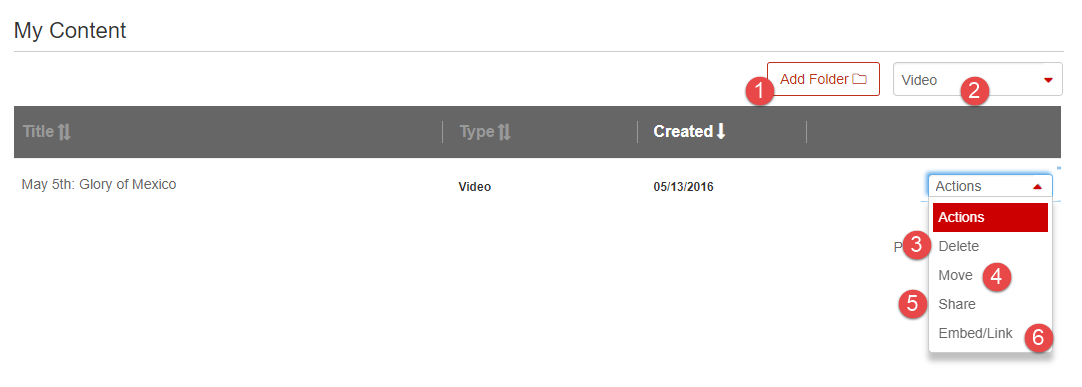The width and height of the screenshot is (1082, 387).
Task: Select highlighted Actions option in list
Action: coord(990,217)
